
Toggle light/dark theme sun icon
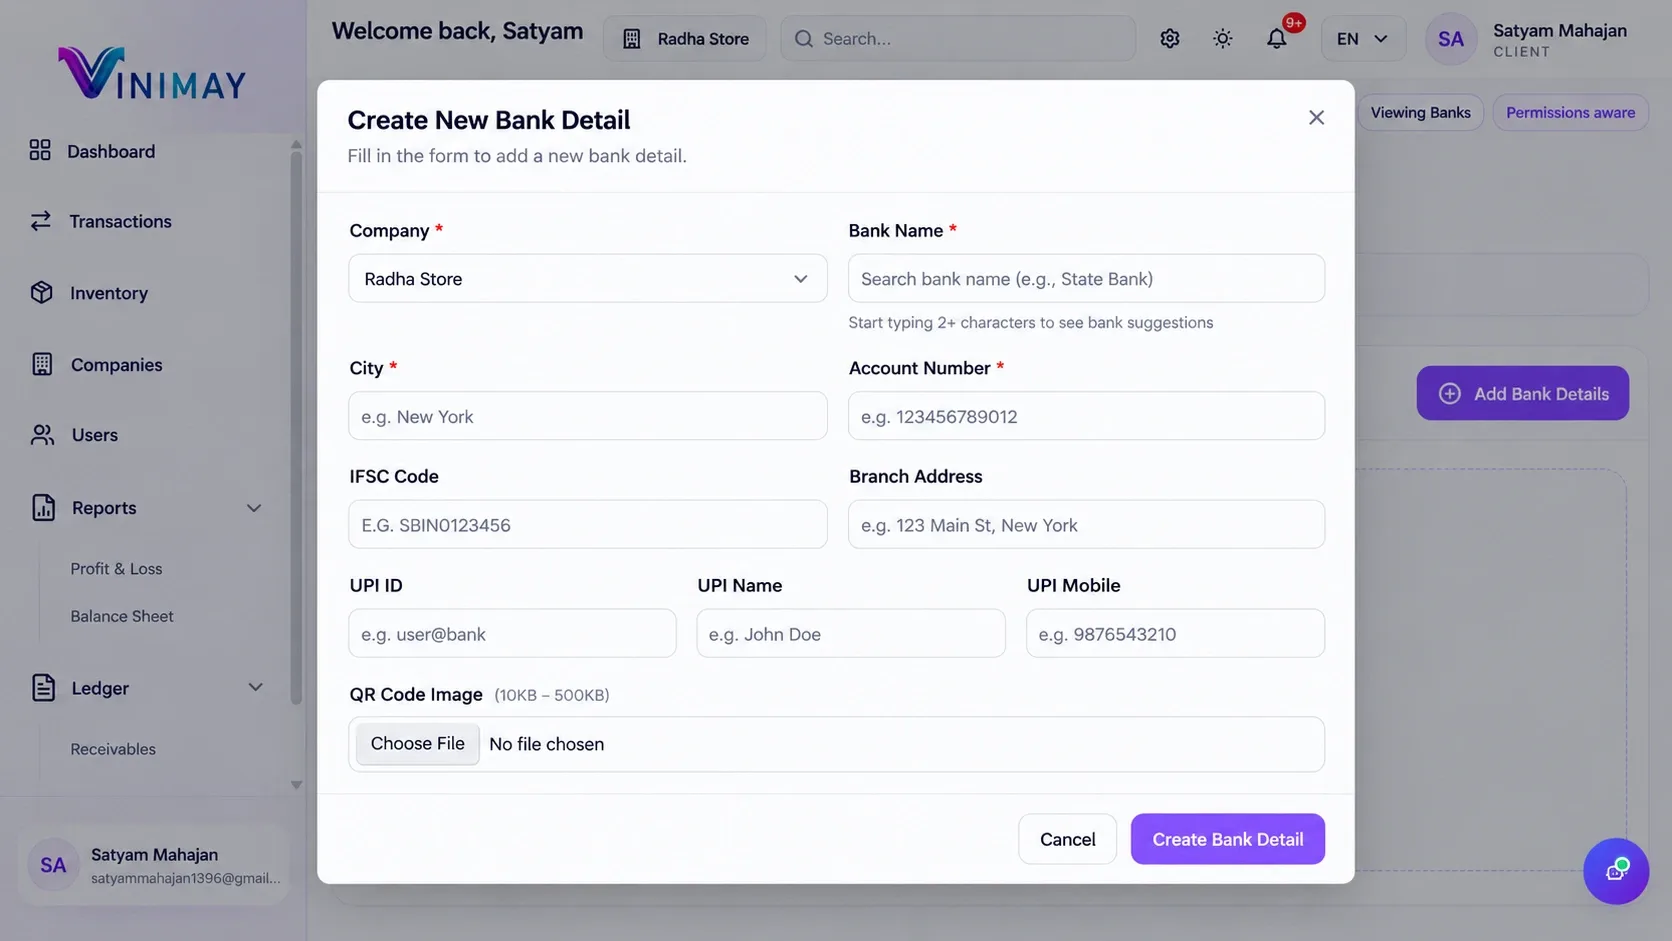1222,38
